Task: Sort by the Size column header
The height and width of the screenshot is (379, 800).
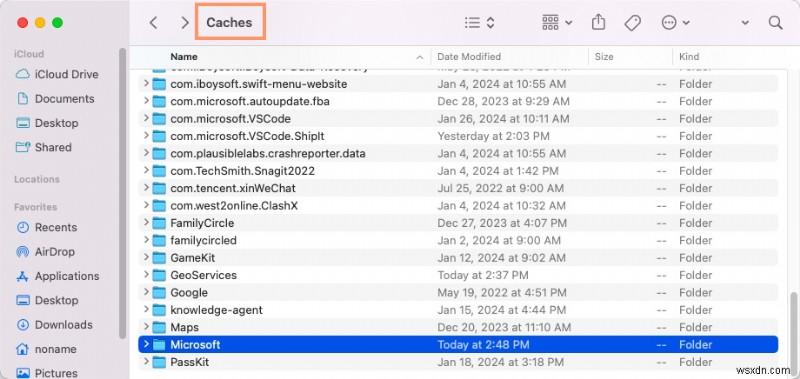Action: pyautogui.click(x=604, y=57)
